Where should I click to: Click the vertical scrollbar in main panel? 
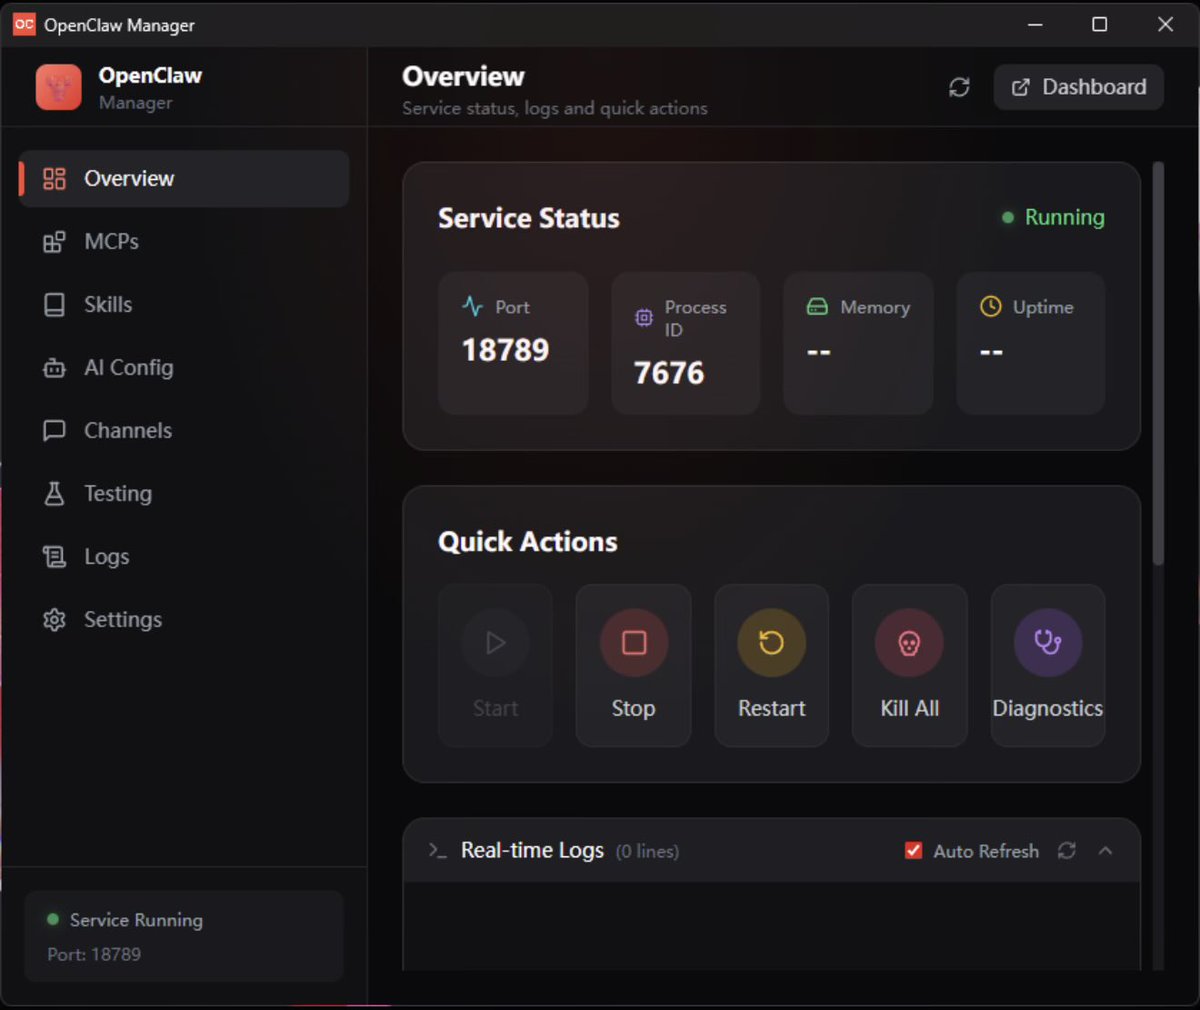point(1158,363)
